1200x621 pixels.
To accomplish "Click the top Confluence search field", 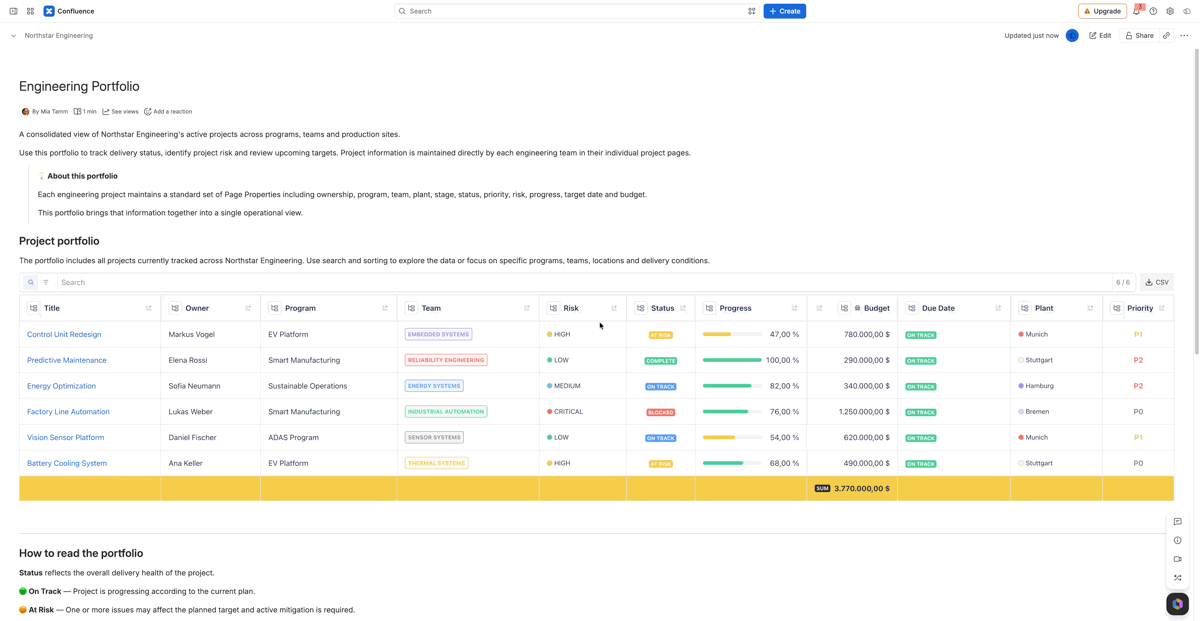I will coord(576,11).
